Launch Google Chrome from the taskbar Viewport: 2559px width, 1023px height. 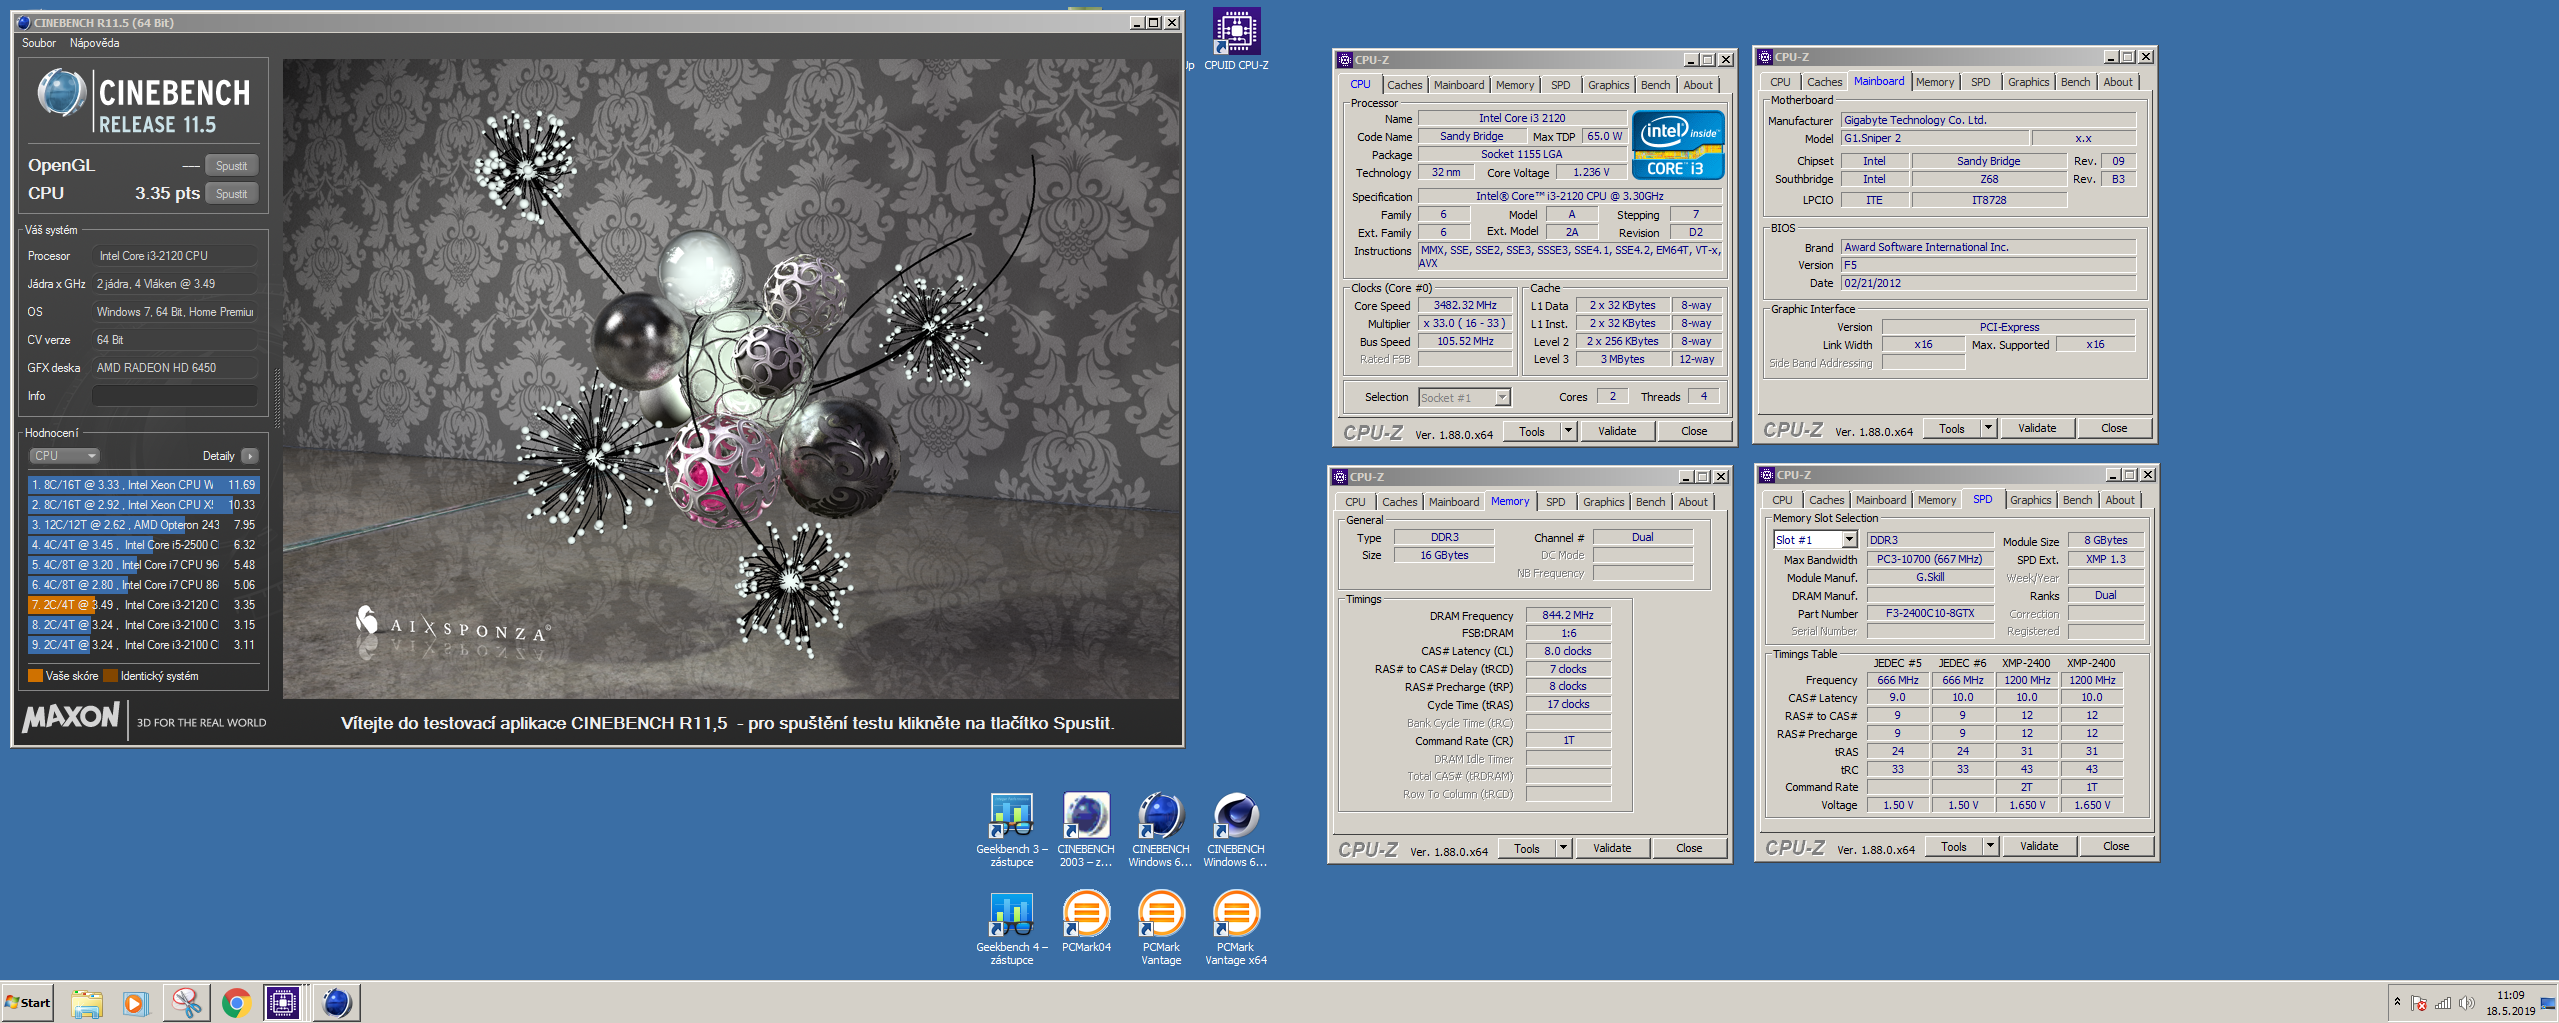236,1002
